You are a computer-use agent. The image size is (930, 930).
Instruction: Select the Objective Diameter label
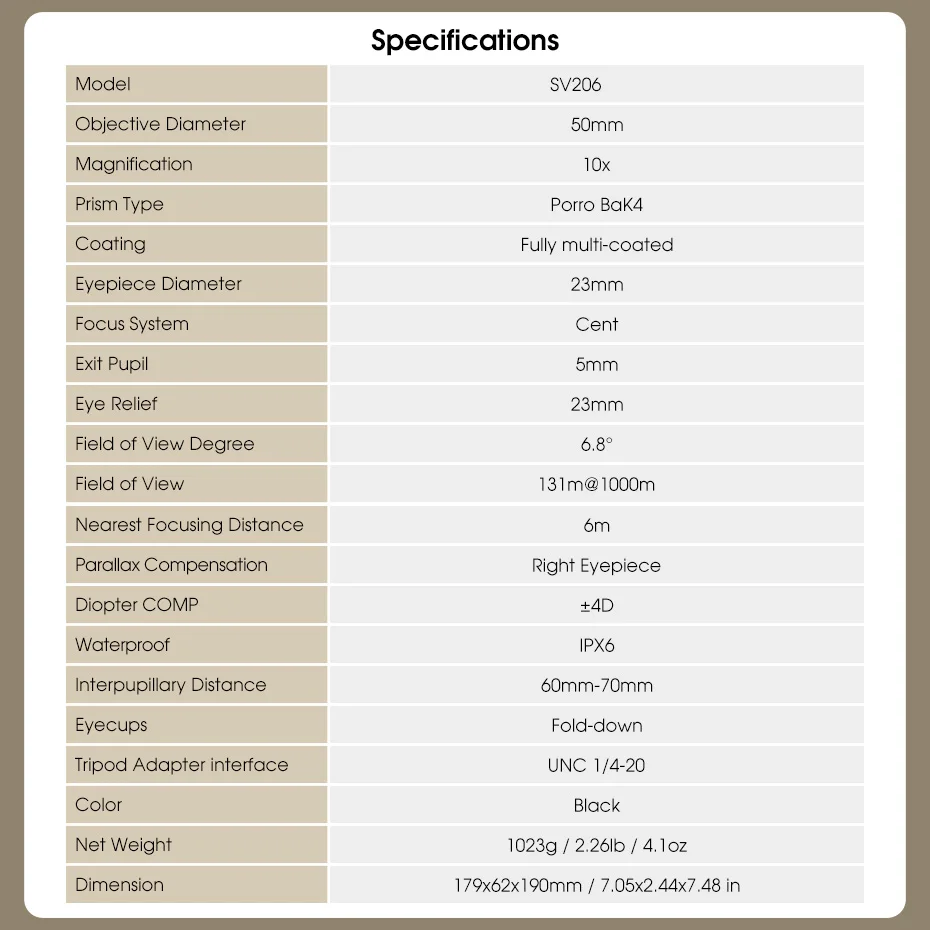[160, 124]
